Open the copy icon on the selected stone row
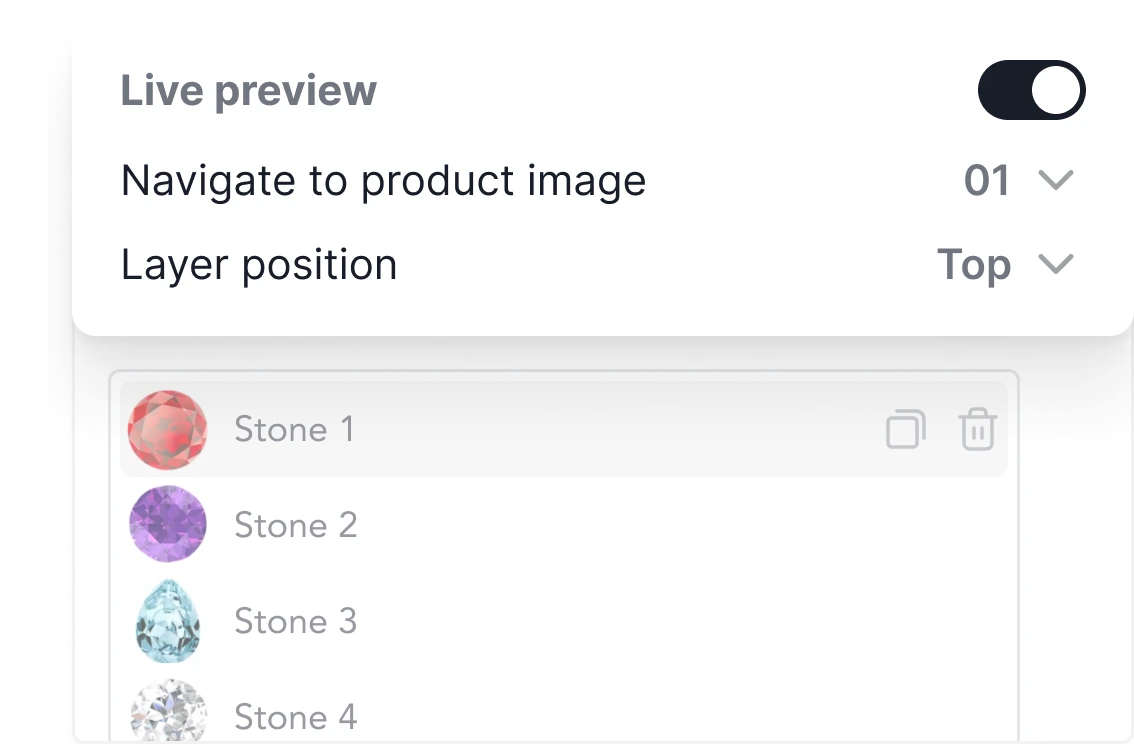Image resolution: width=1134 pixels, height=744 pixels. tap(905, 429)
